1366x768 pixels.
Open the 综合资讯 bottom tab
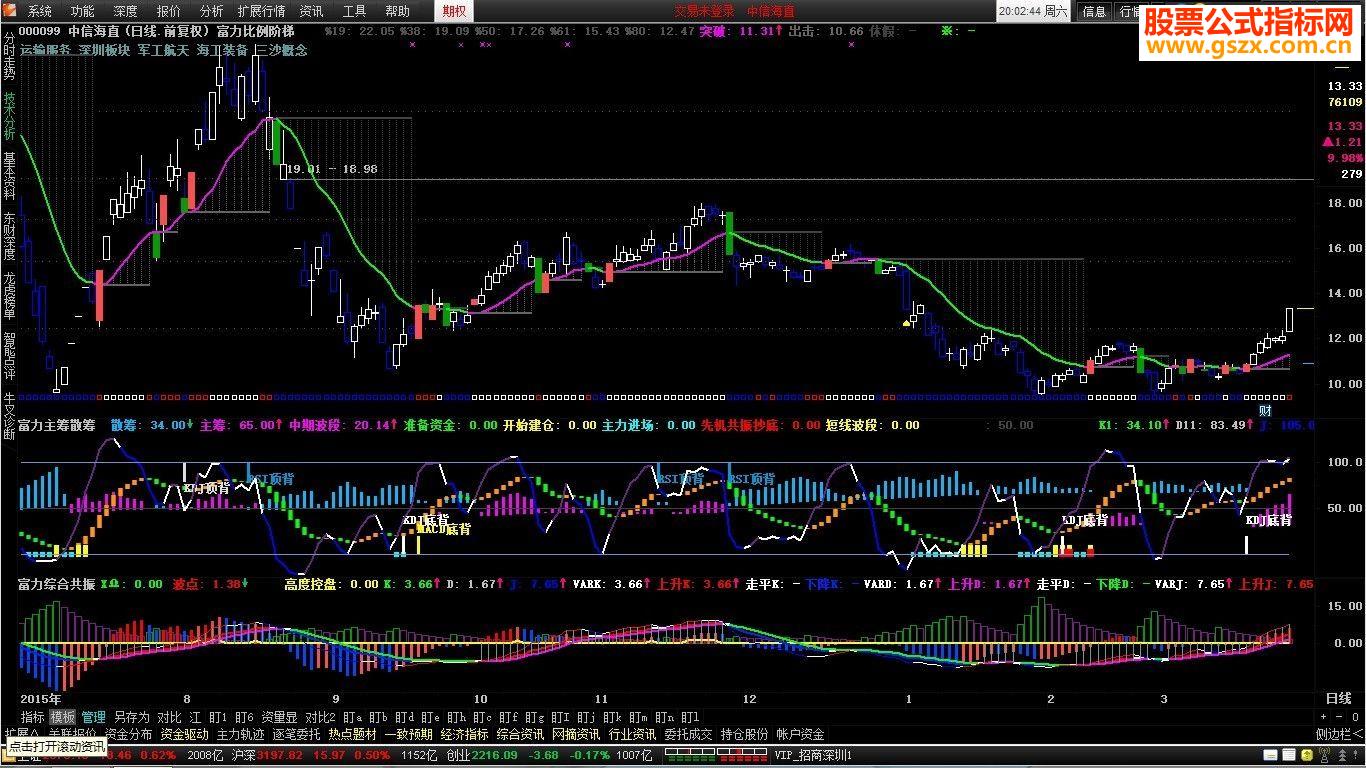coord(520,734)
